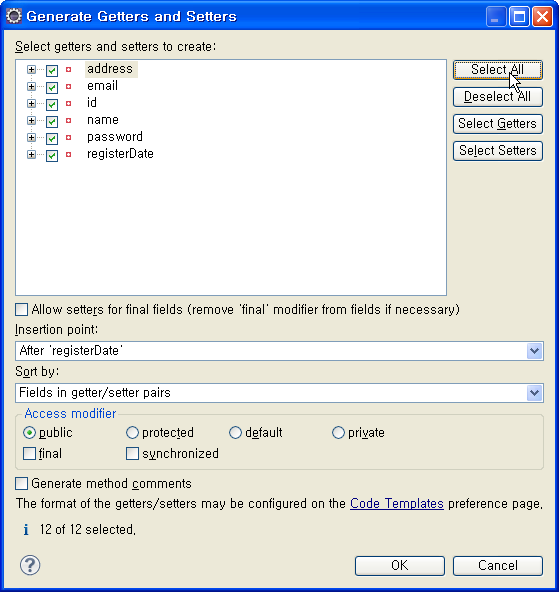Uncheck the name field checkbox
Image resolution: width=559 pixels, height=592 pixels.
pyautogui.click(x=52, y=121)
